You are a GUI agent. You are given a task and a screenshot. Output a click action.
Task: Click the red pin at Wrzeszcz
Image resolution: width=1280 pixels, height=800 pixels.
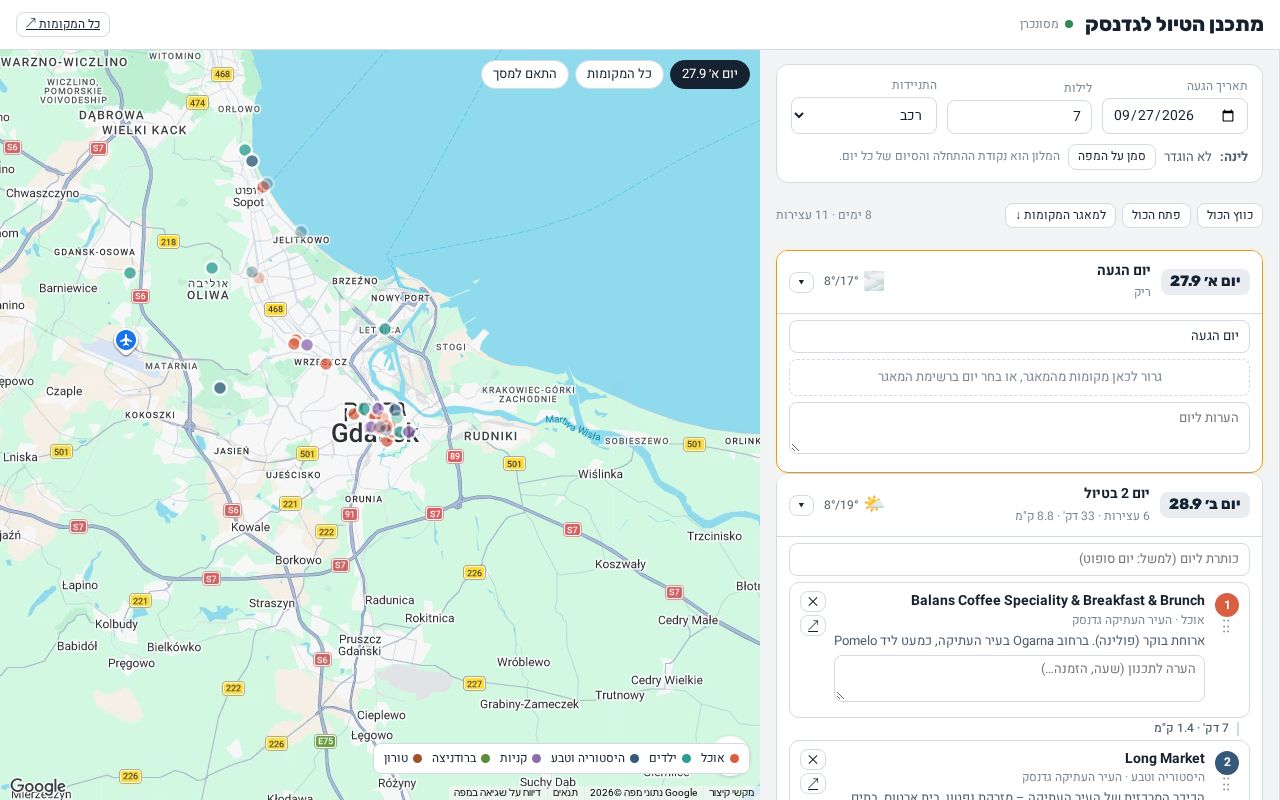coord(326,363)
